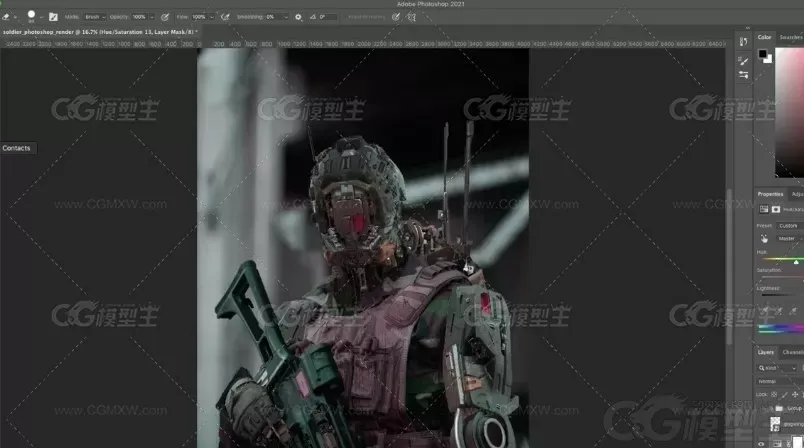
Task: Open the Normal blend mode dropdown
Action: click(780, 381)
